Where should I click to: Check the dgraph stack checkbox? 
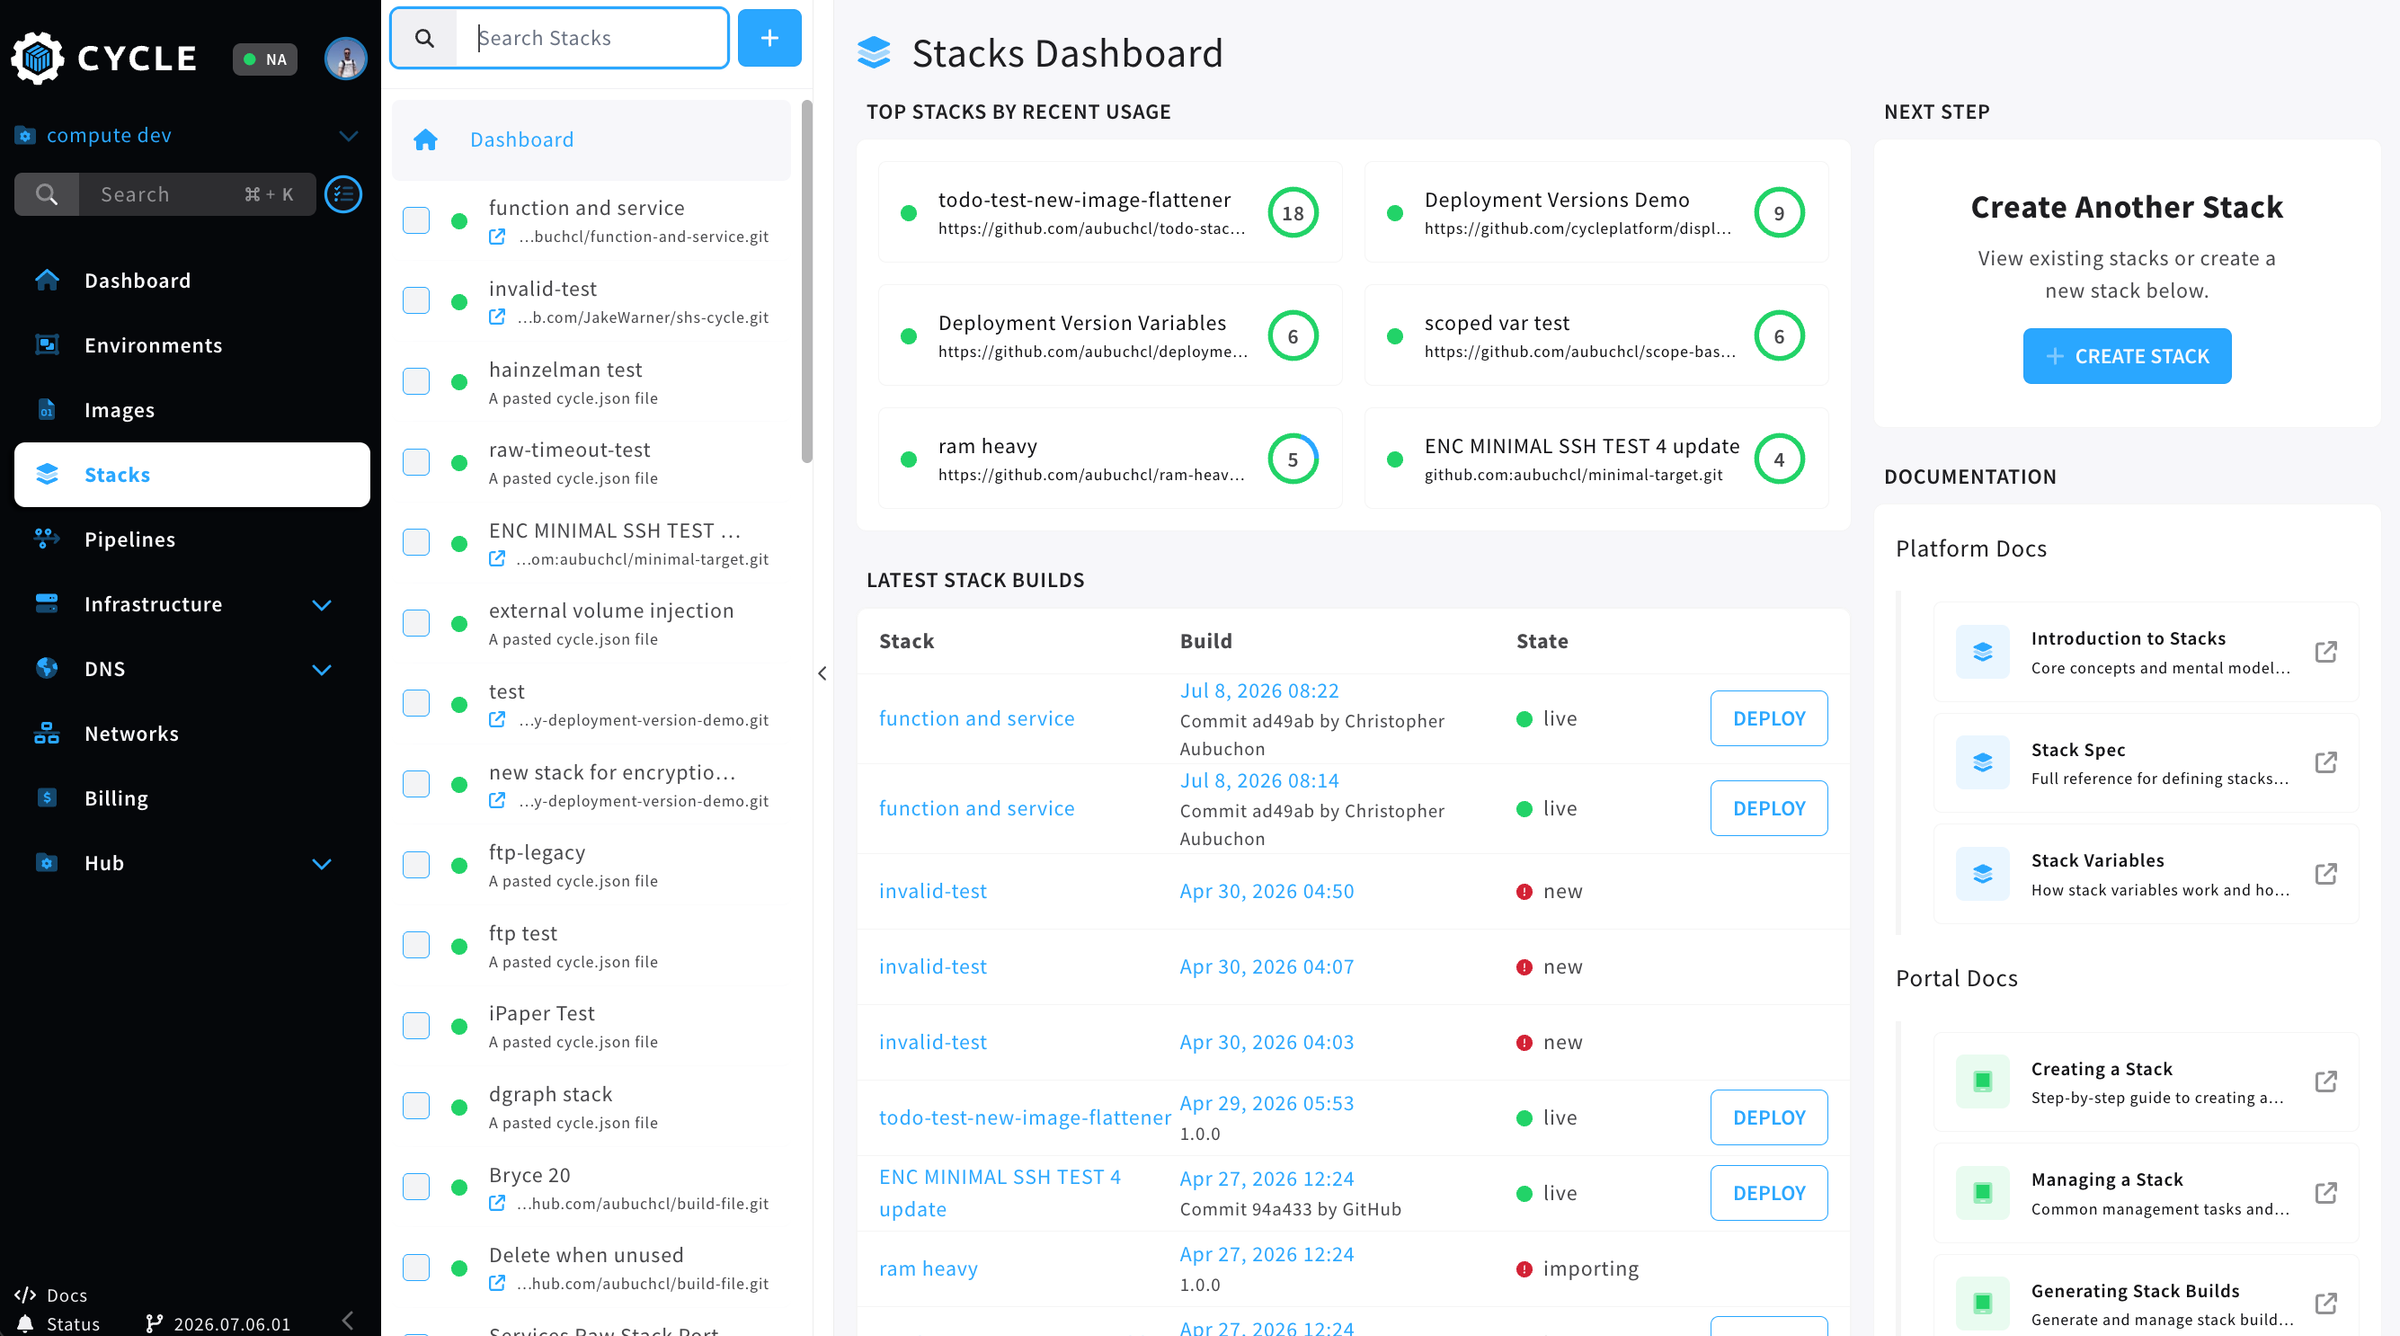click(416, 1106)
